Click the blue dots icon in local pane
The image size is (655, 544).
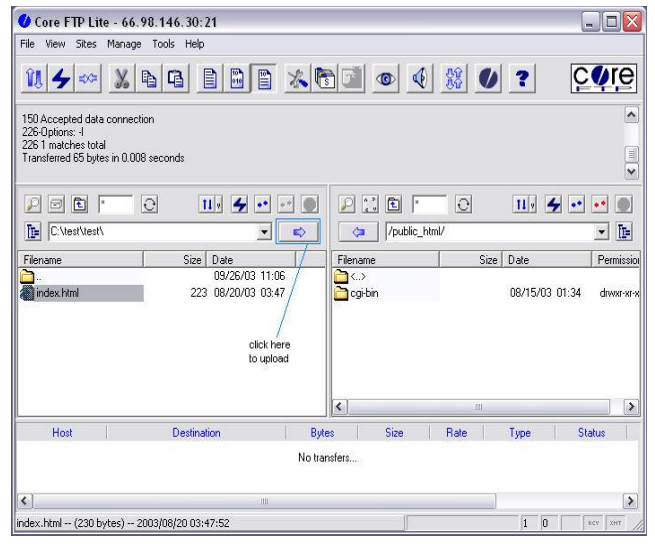tap(263, 205)
